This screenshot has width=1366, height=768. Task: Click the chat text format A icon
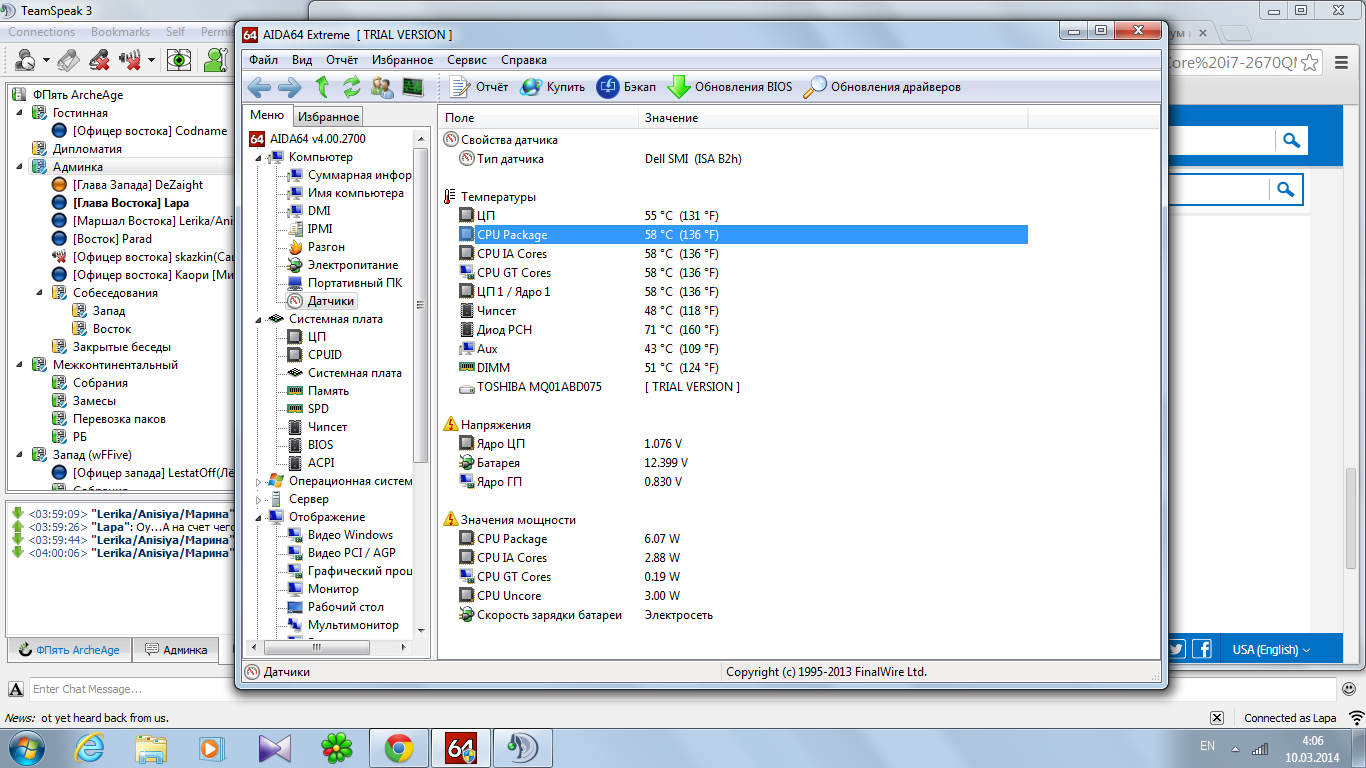(16, 689)
